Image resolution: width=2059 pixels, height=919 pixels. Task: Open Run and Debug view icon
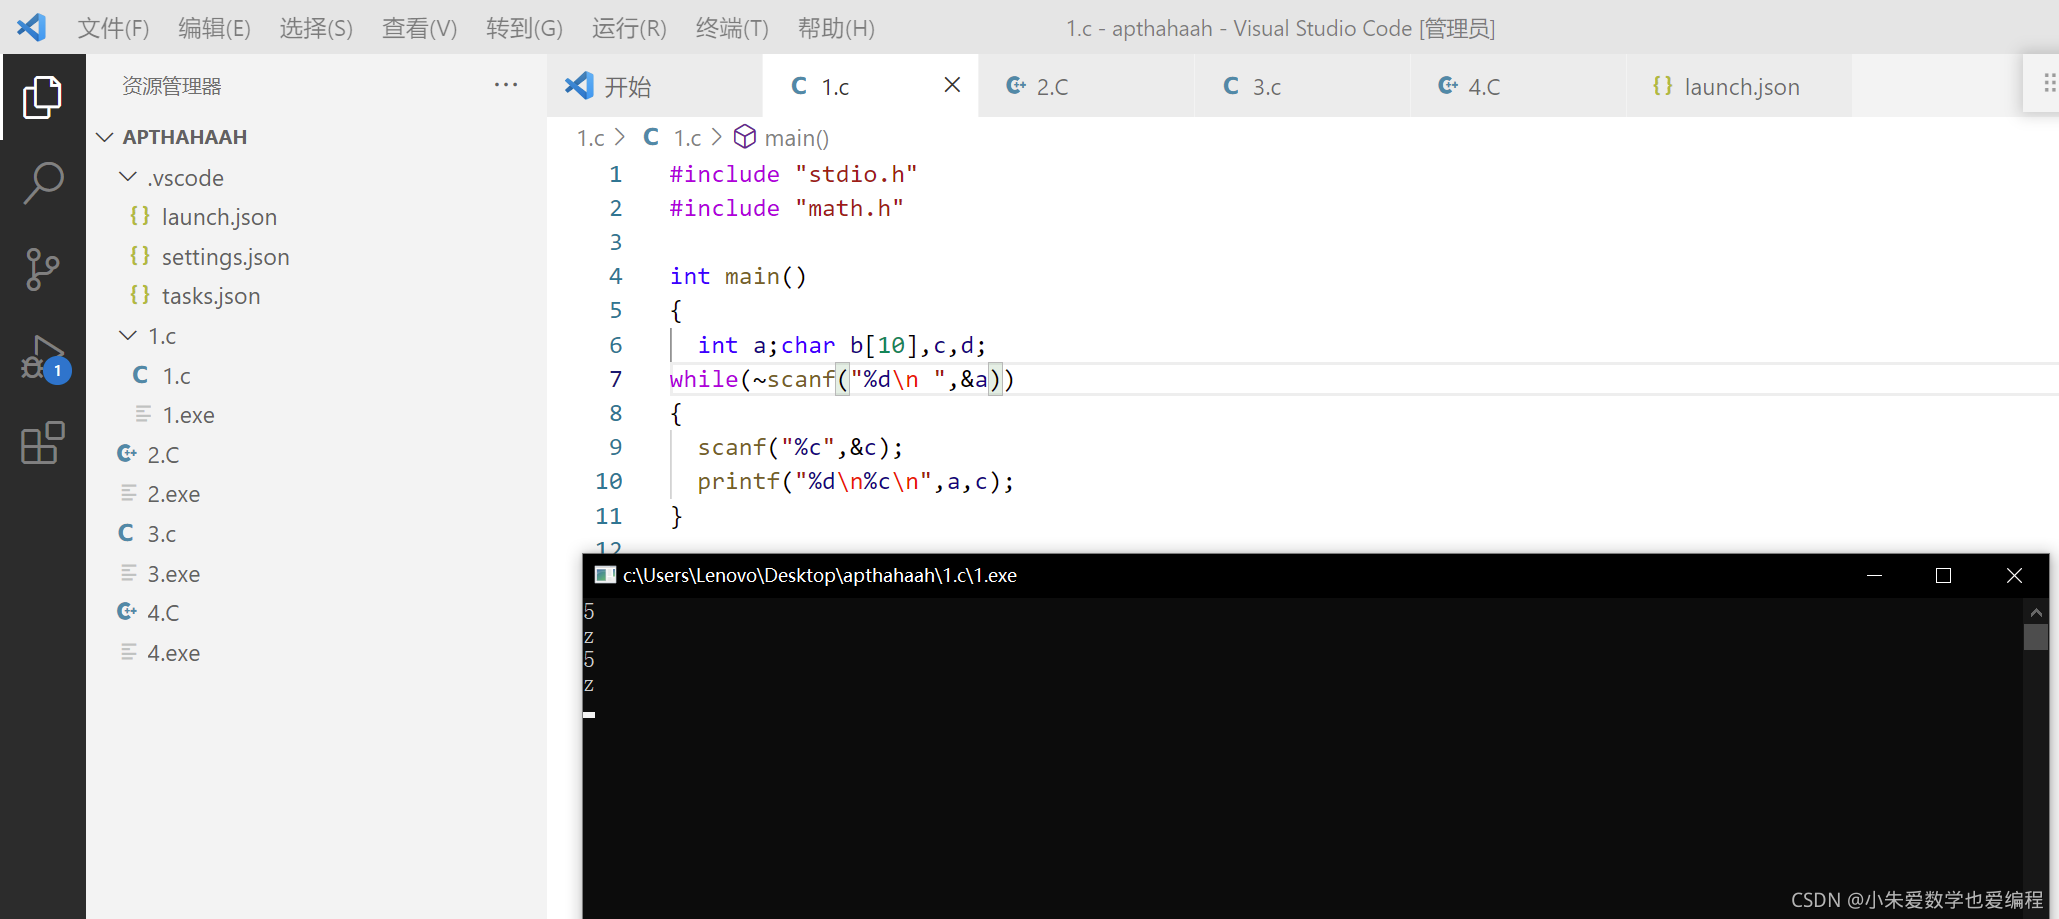(43, 359)
